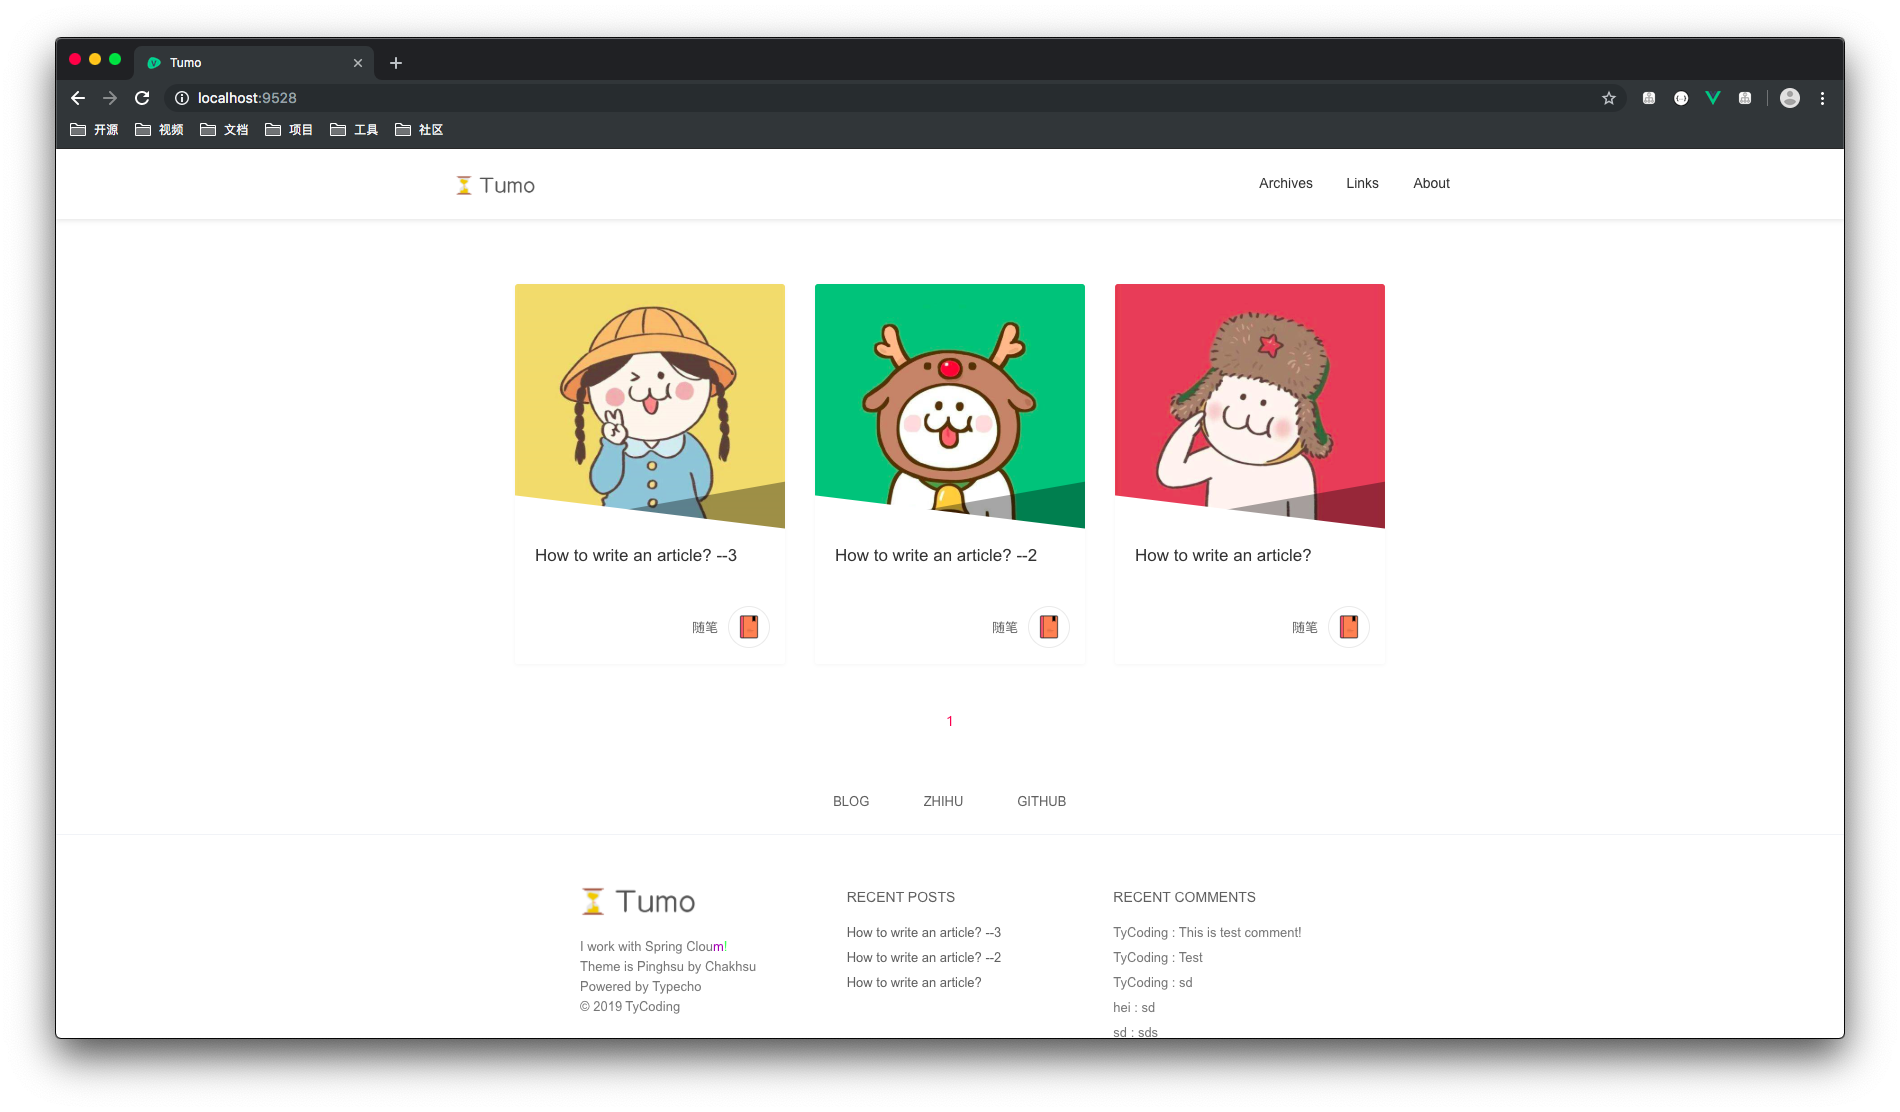Open comment 'TyCoding : This is test comment!'
This screenshot has width=1900, height=1112.
coord(1207,932)
